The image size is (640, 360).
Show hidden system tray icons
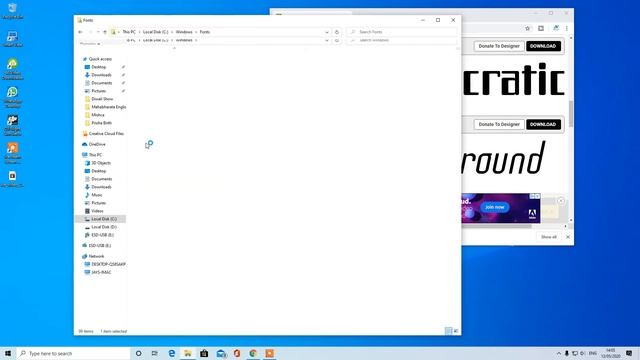558,353
